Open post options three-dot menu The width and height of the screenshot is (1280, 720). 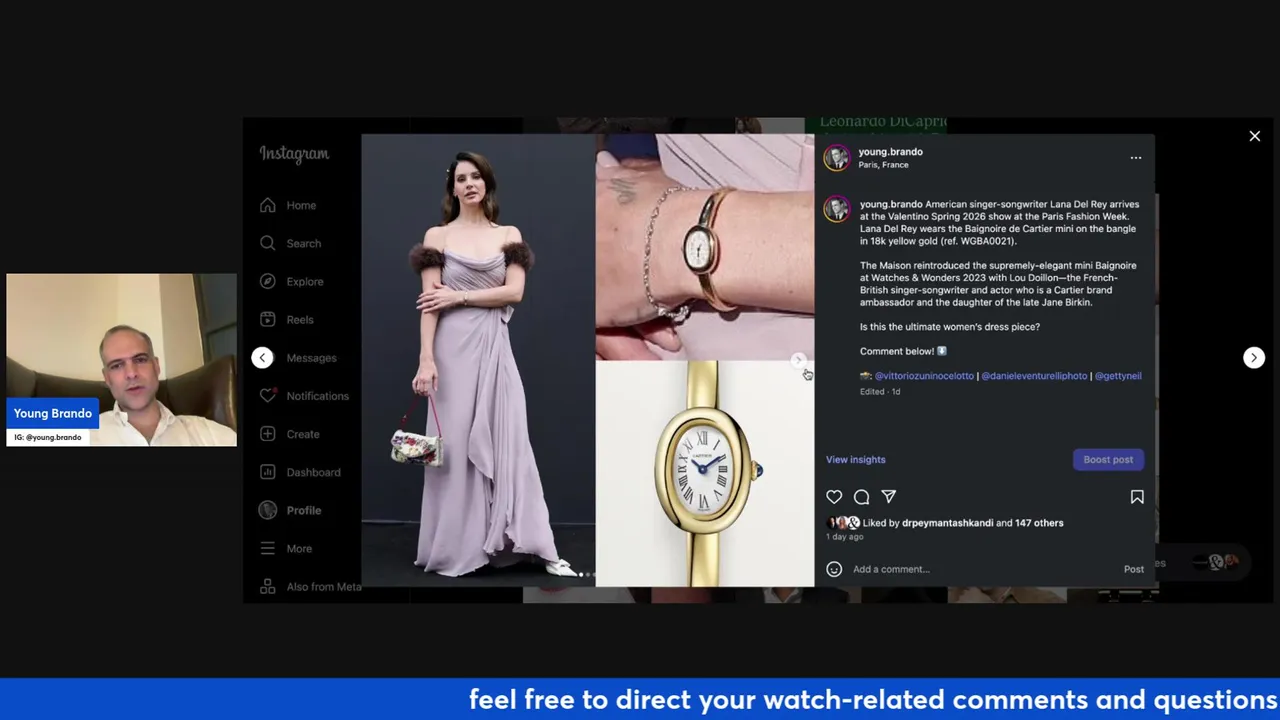1136,158
